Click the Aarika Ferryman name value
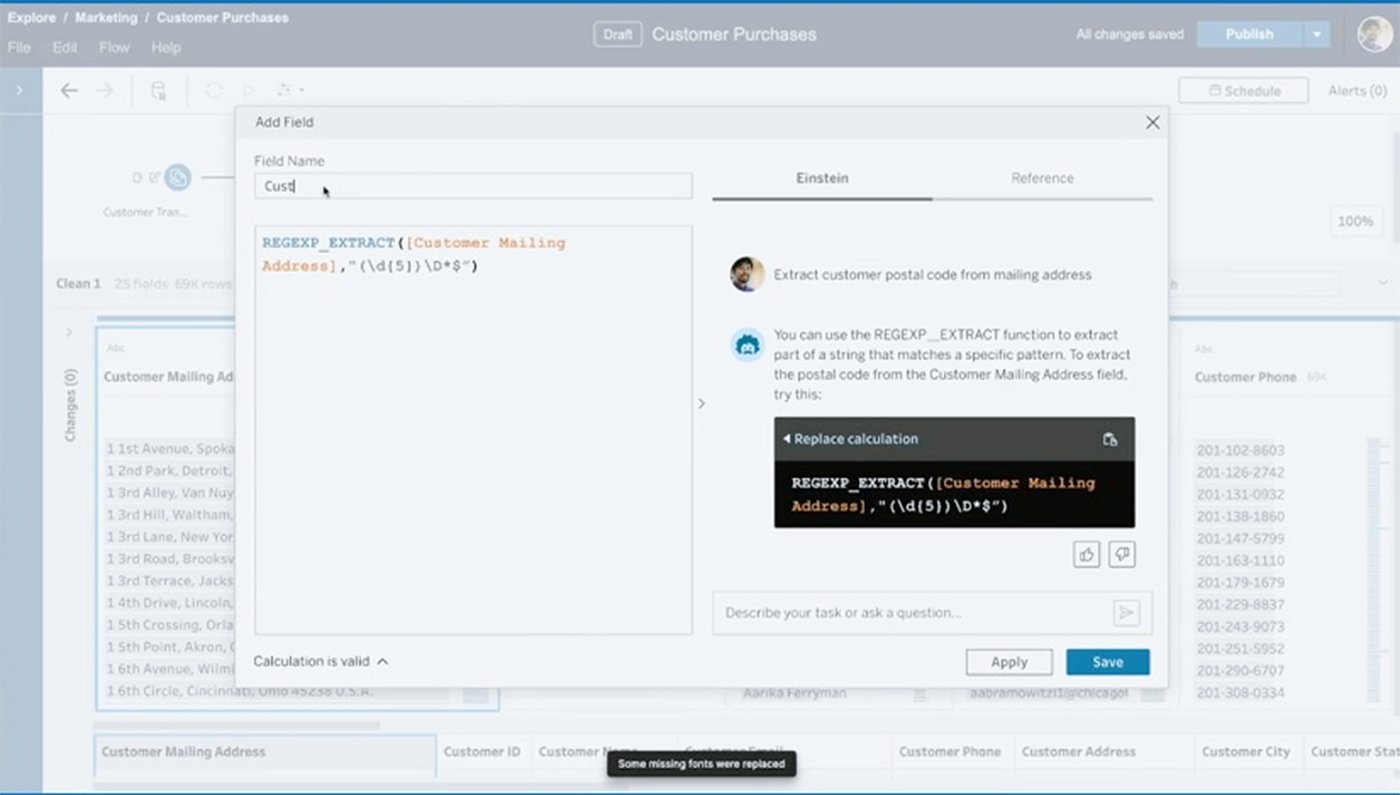This screenshot has width=1400, height=795. pyautogui.click(x=795, y=693)
